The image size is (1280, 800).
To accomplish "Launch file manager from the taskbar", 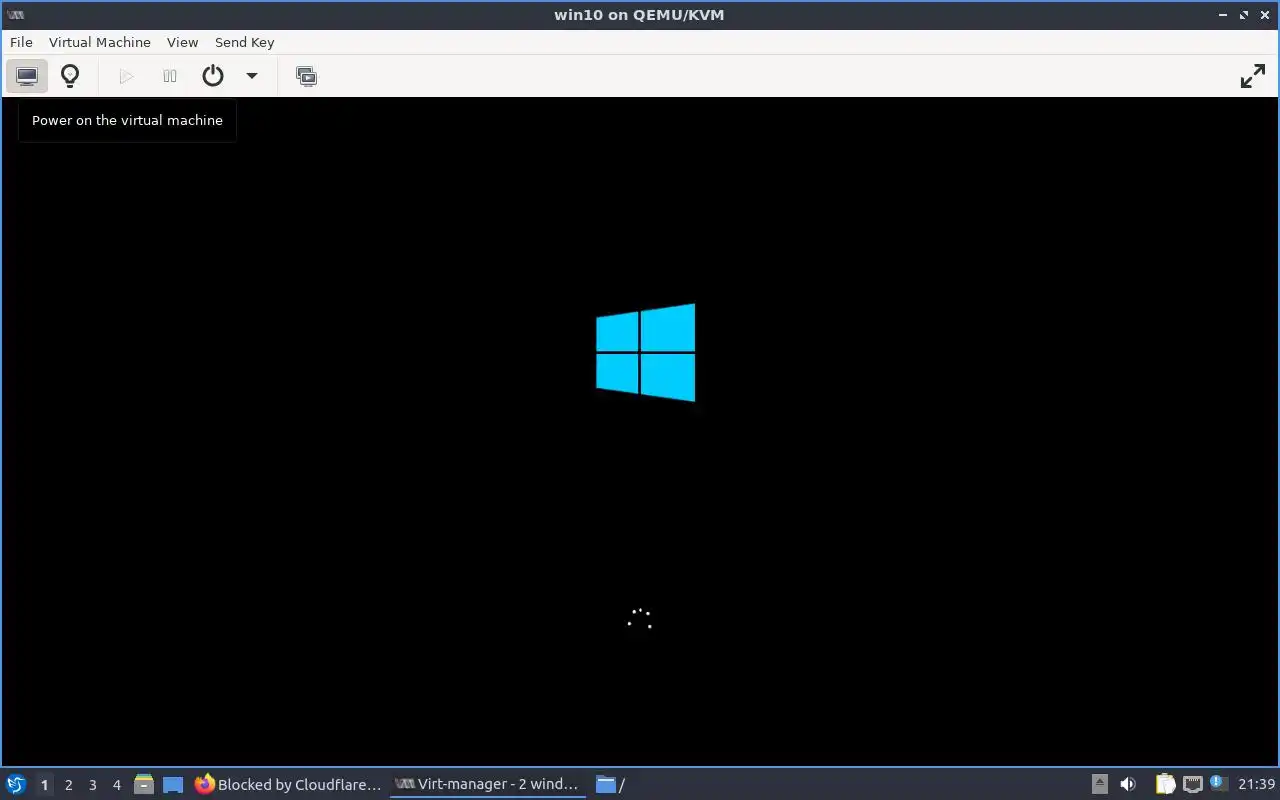I will click(x=144, y=784).
